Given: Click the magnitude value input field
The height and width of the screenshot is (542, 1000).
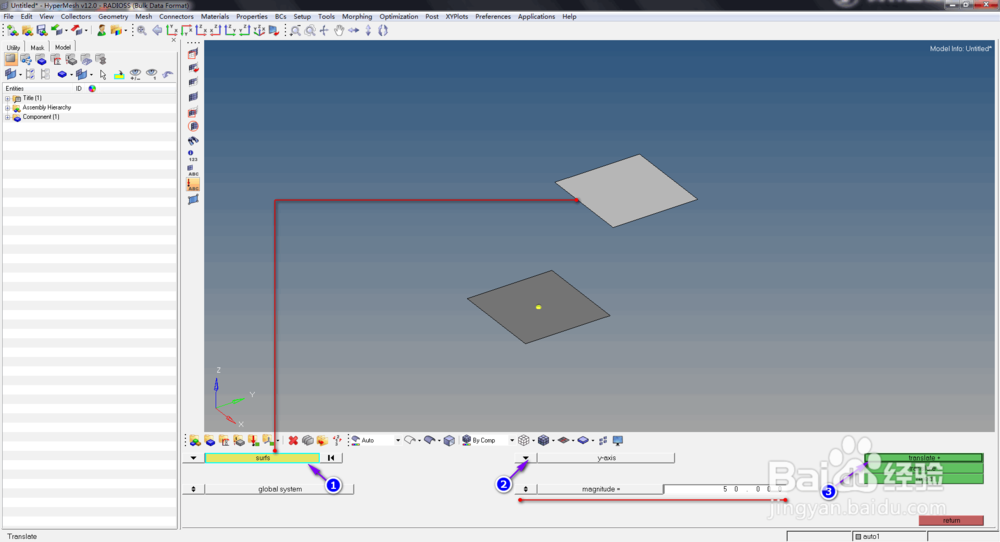Looking at the screenshot, I should 724,489.
